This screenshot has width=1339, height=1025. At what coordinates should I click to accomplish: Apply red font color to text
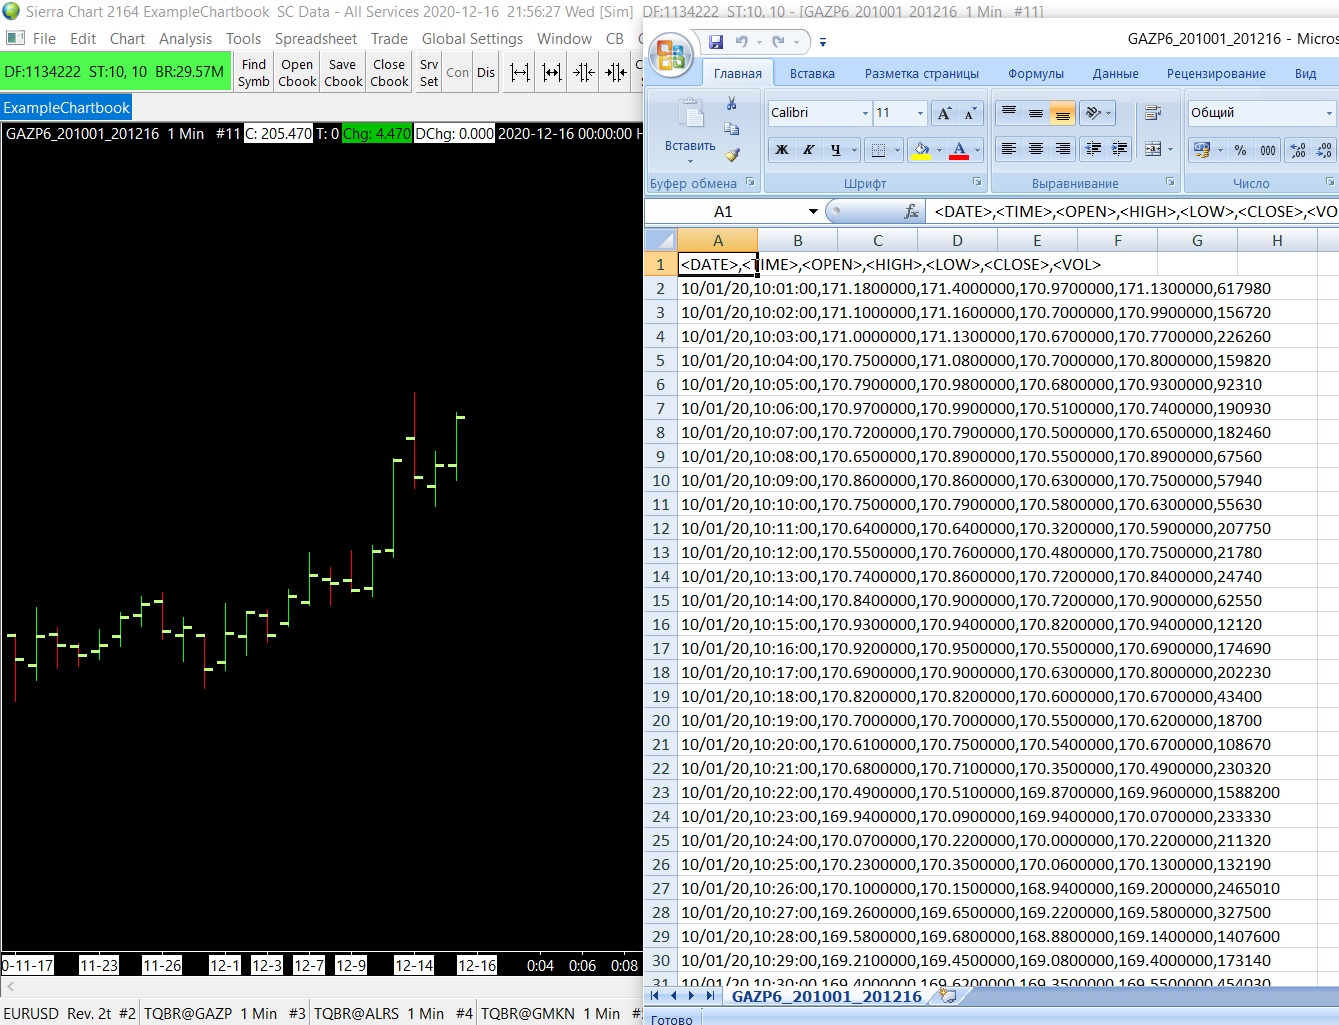tap(959, 150)
